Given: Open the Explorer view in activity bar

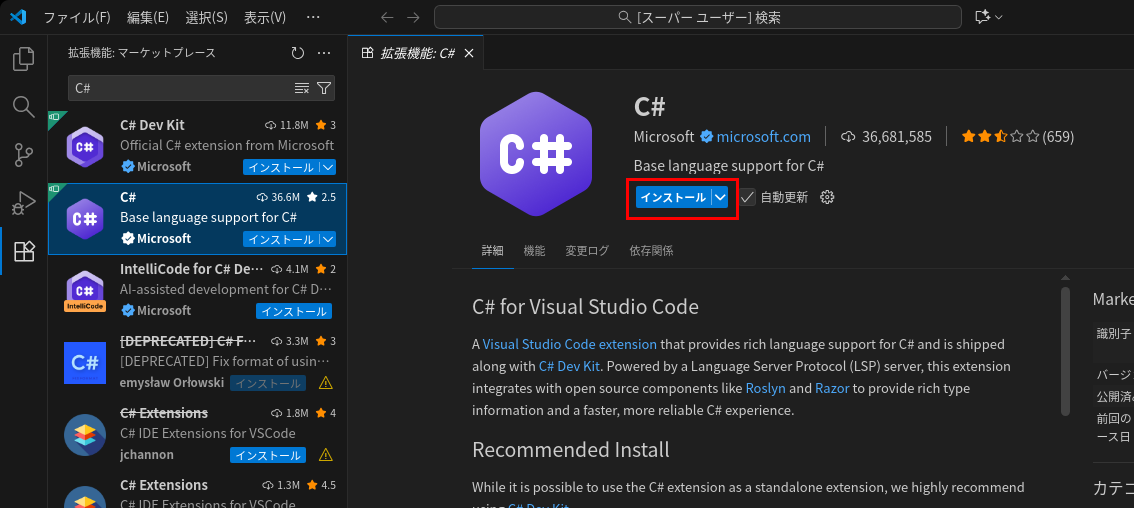Looking at the screenshot, I should [x=23, y=59].
